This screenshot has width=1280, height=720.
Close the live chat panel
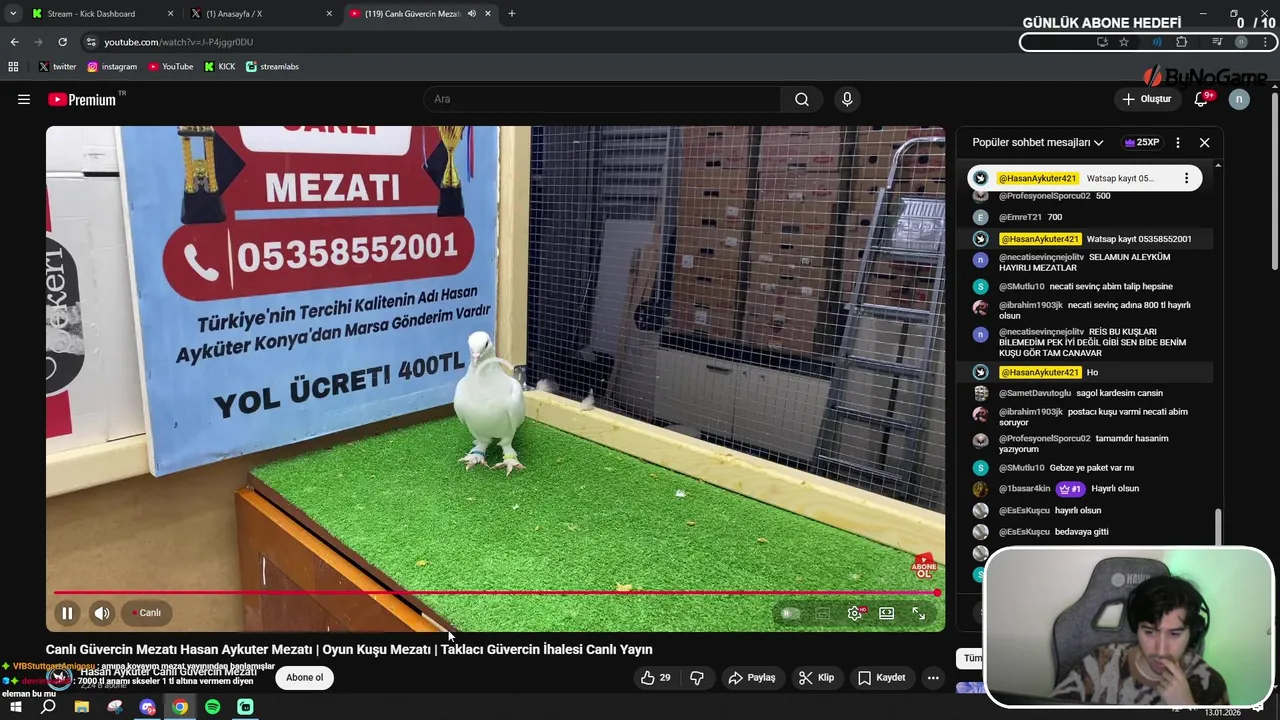coord(1204,143)
